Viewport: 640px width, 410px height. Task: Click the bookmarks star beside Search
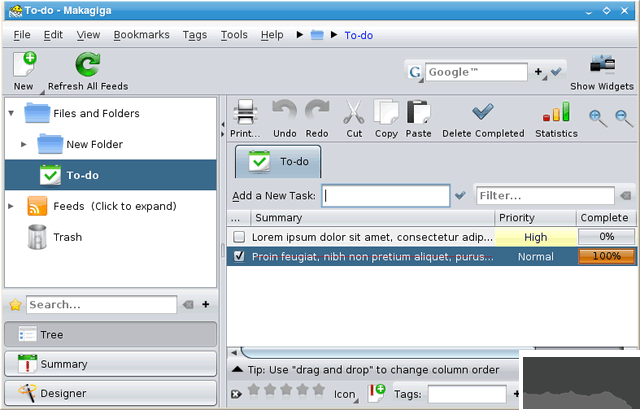pyautogui.click(x=16, y=304)
